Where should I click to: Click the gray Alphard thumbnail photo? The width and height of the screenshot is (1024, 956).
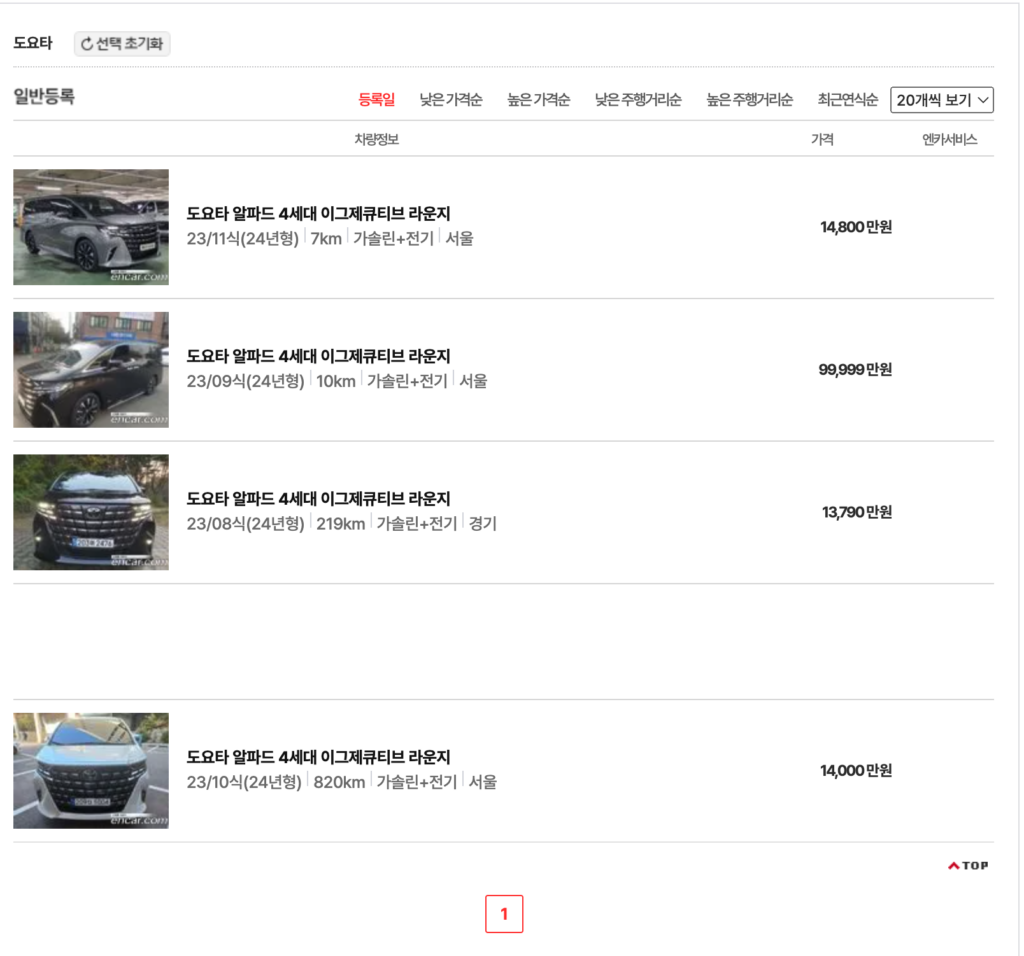[90, 227]
